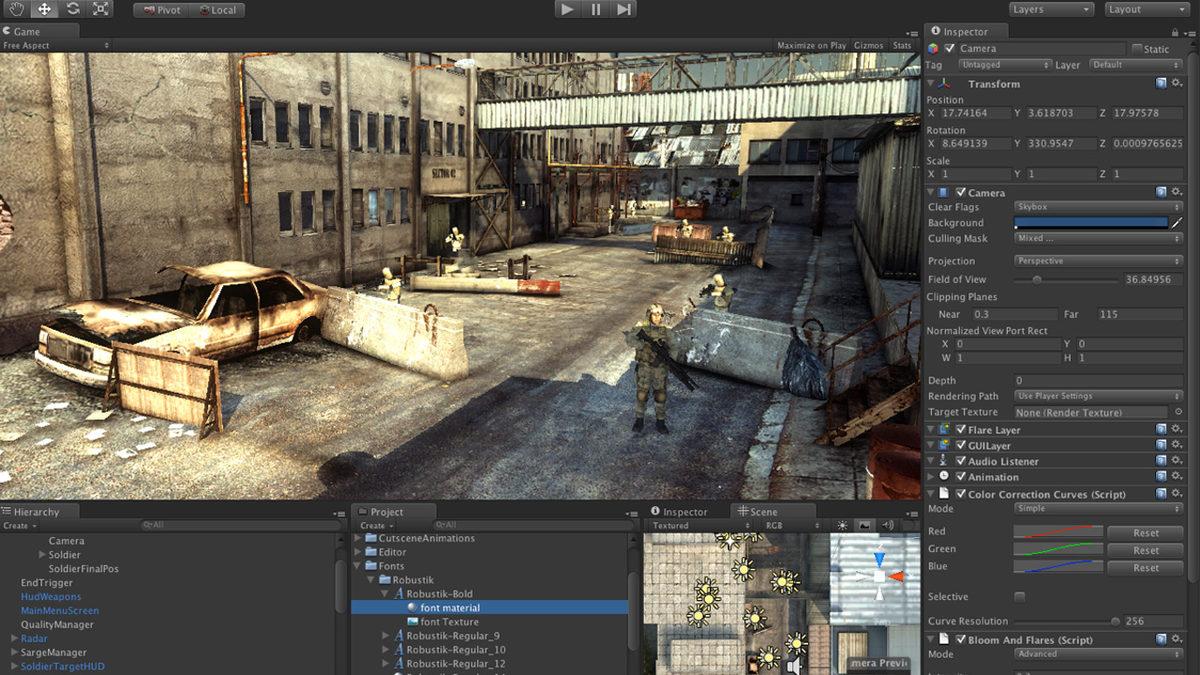Select the Hand tool in the toolbar
1200x675 pixels.
(16, 9)
